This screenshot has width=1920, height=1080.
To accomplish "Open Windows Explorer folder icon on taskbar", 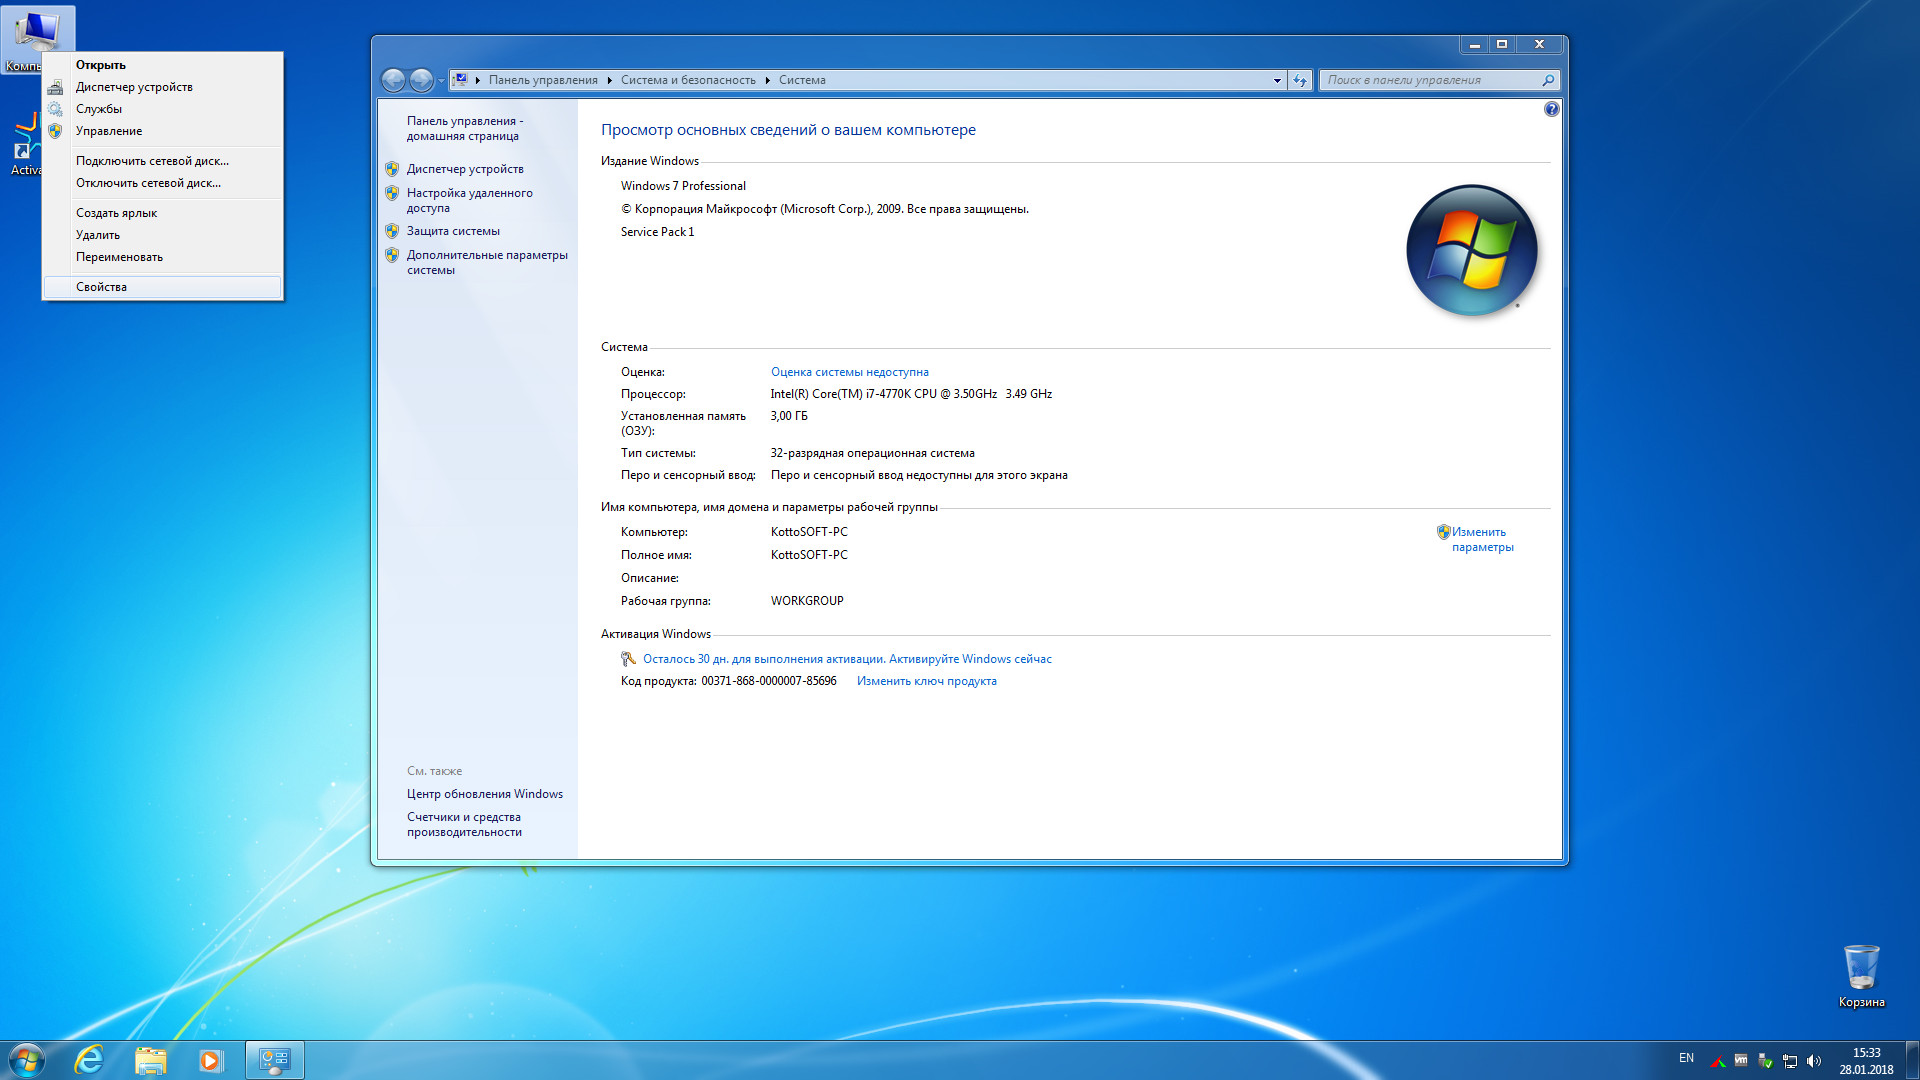I will (x=150, y=1060).
